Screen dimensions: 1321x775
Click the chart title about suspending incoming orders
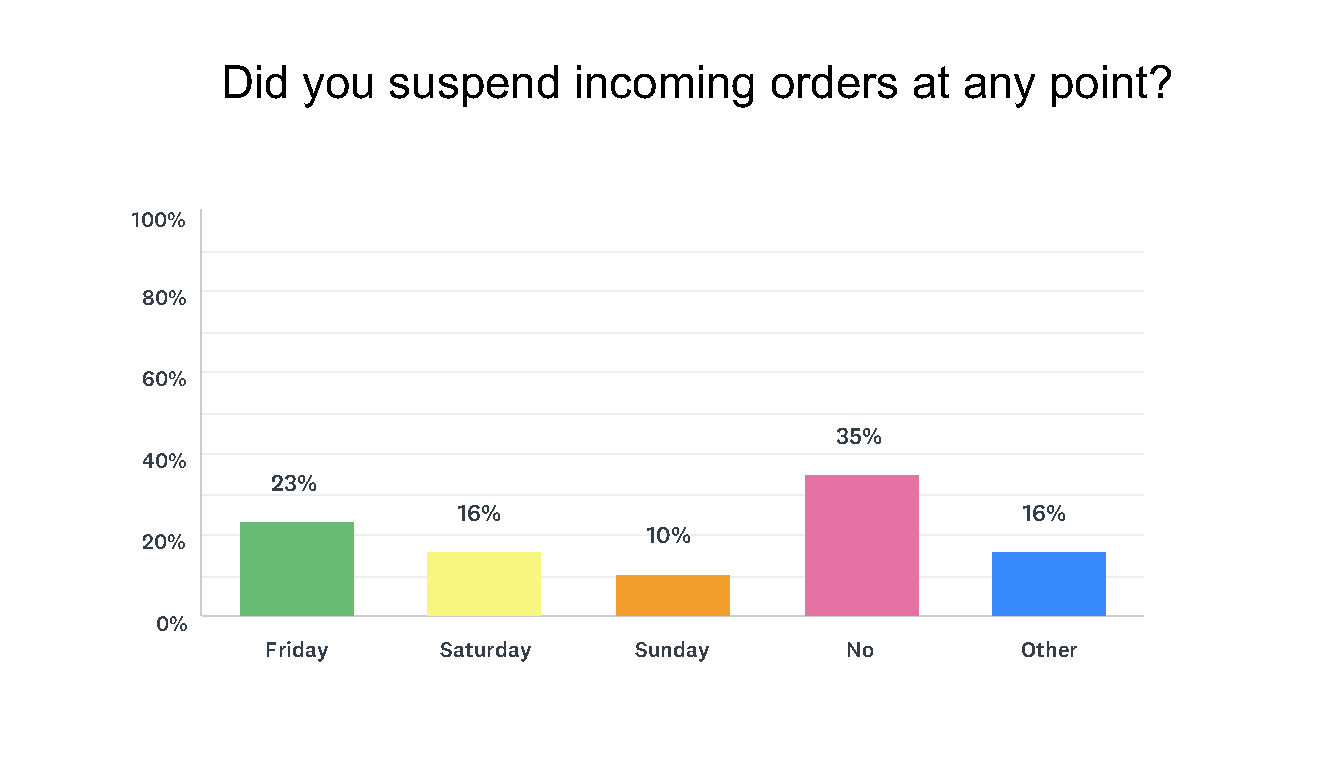(696, 83)
